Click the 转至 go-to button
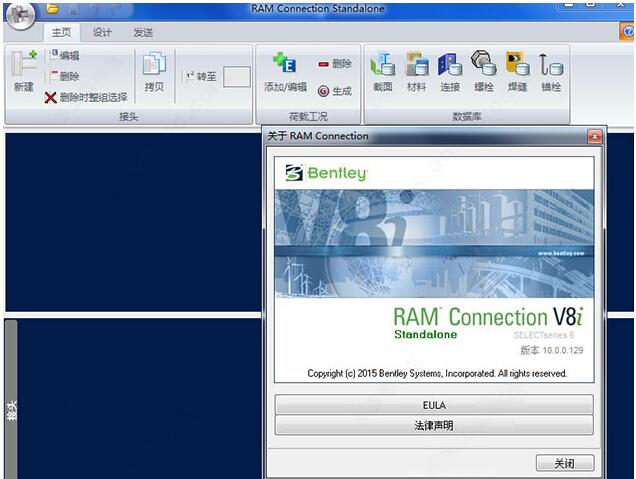Image resolution: width=636 pixels, height=479 pixels. (201, 76)
